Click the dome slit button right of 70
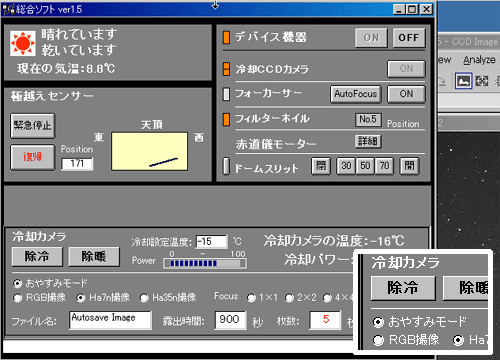Image resolution: width=500 pixels, height=360 pixels. point(409,166)
